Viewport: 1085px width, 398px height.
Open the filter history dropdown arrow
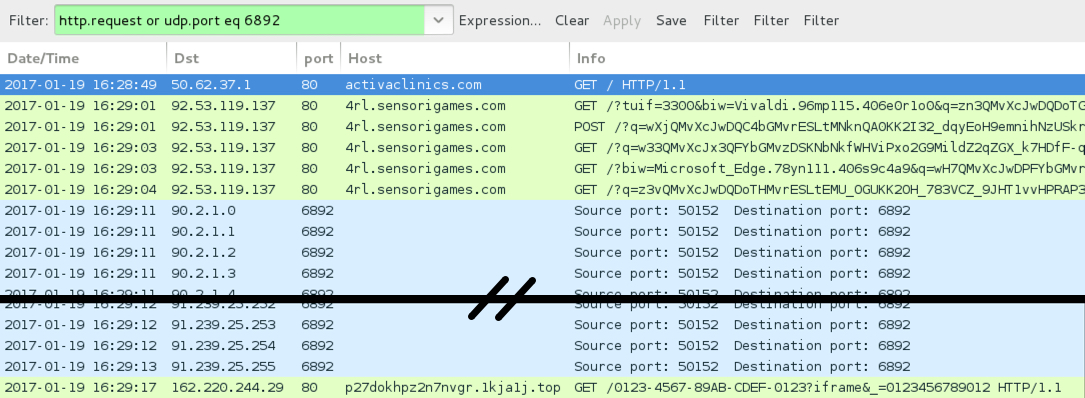click(439, 20)
